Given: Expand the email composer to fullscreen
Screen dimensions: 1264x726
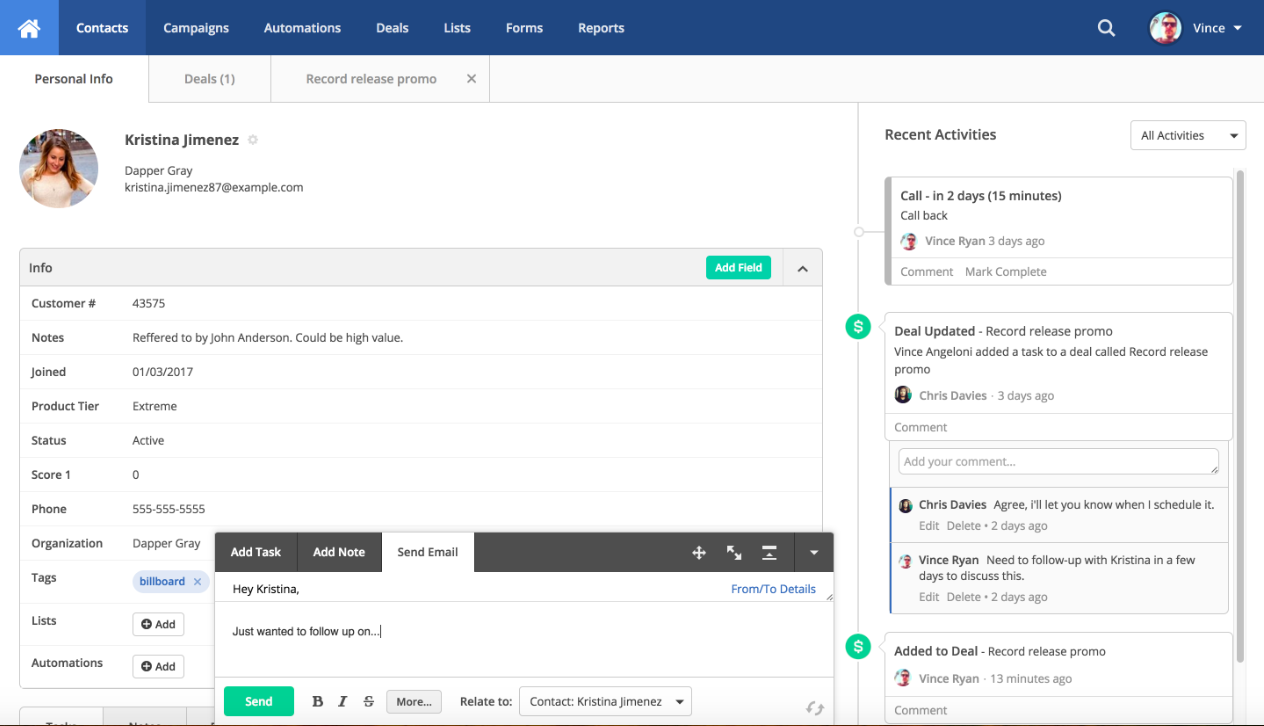Looking at the screenshot, I should coord(734,552).
